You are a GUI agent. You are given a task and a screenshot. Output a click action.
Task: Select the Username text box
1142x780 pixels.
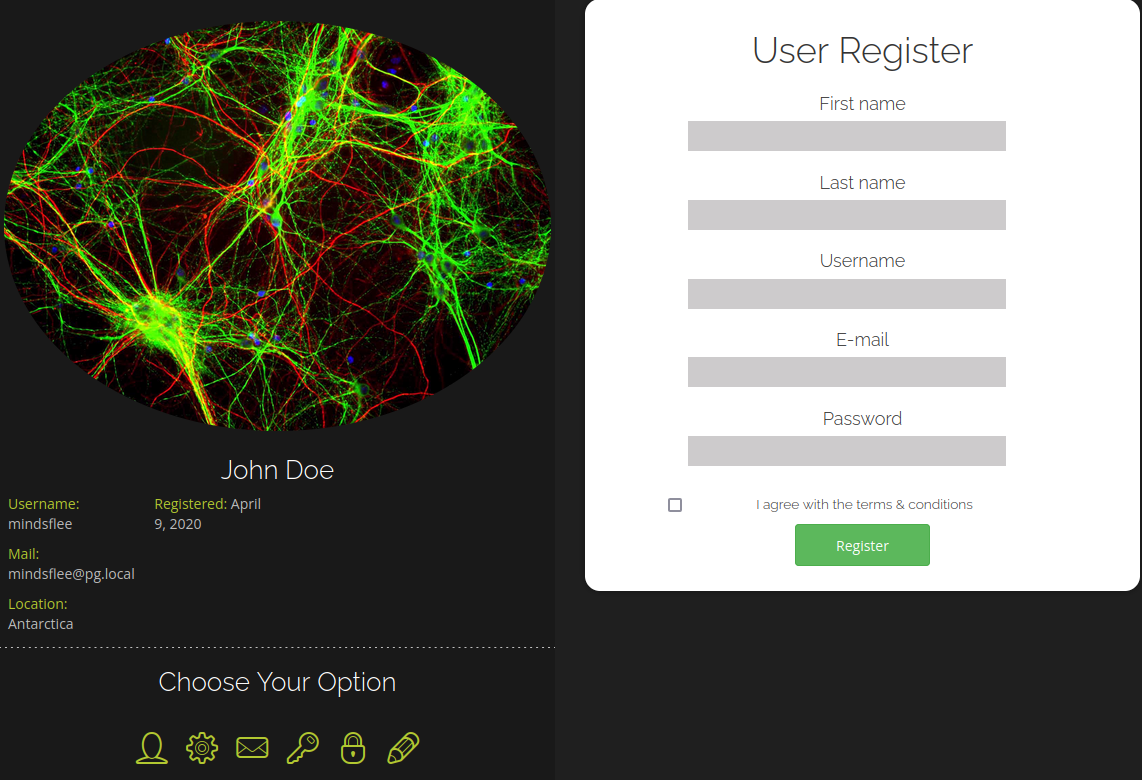(x=846, y=294)
